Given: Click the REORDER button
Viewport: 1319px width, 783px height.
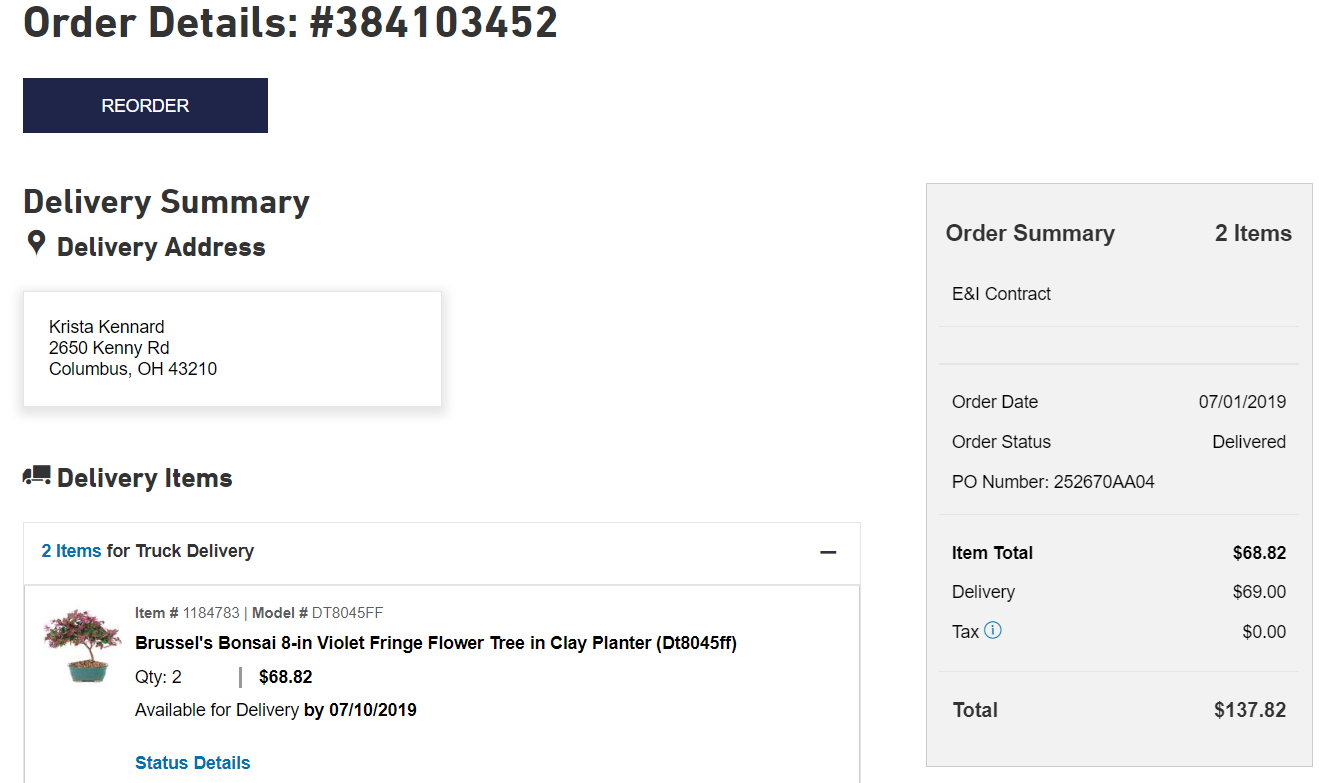Looking at the screenshot, I should pos(145,105).
